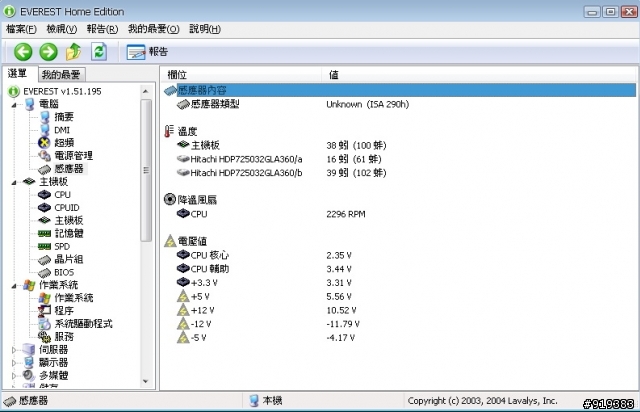The width and height of the screenshot is (640, 412).
Task: Click tree scrollbar up arrow
Action: (146, 91)
